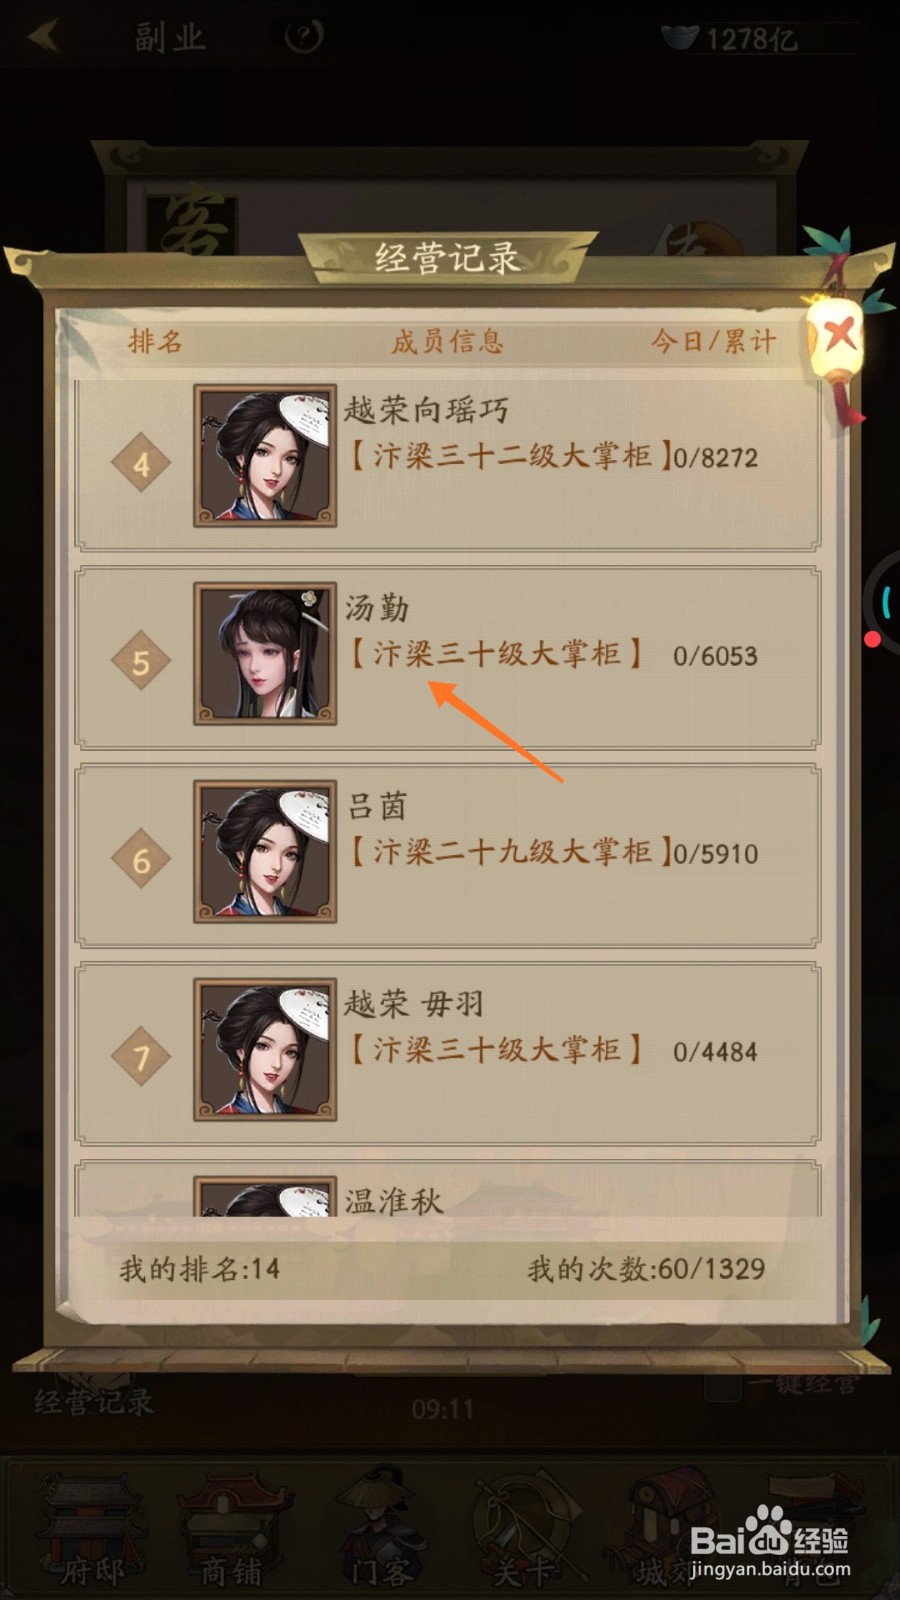Viewport: 900px width, 1600px height.
Task: Tap the silver ingot currency icon
Action: pyautogui.click(x=680, y=38)
